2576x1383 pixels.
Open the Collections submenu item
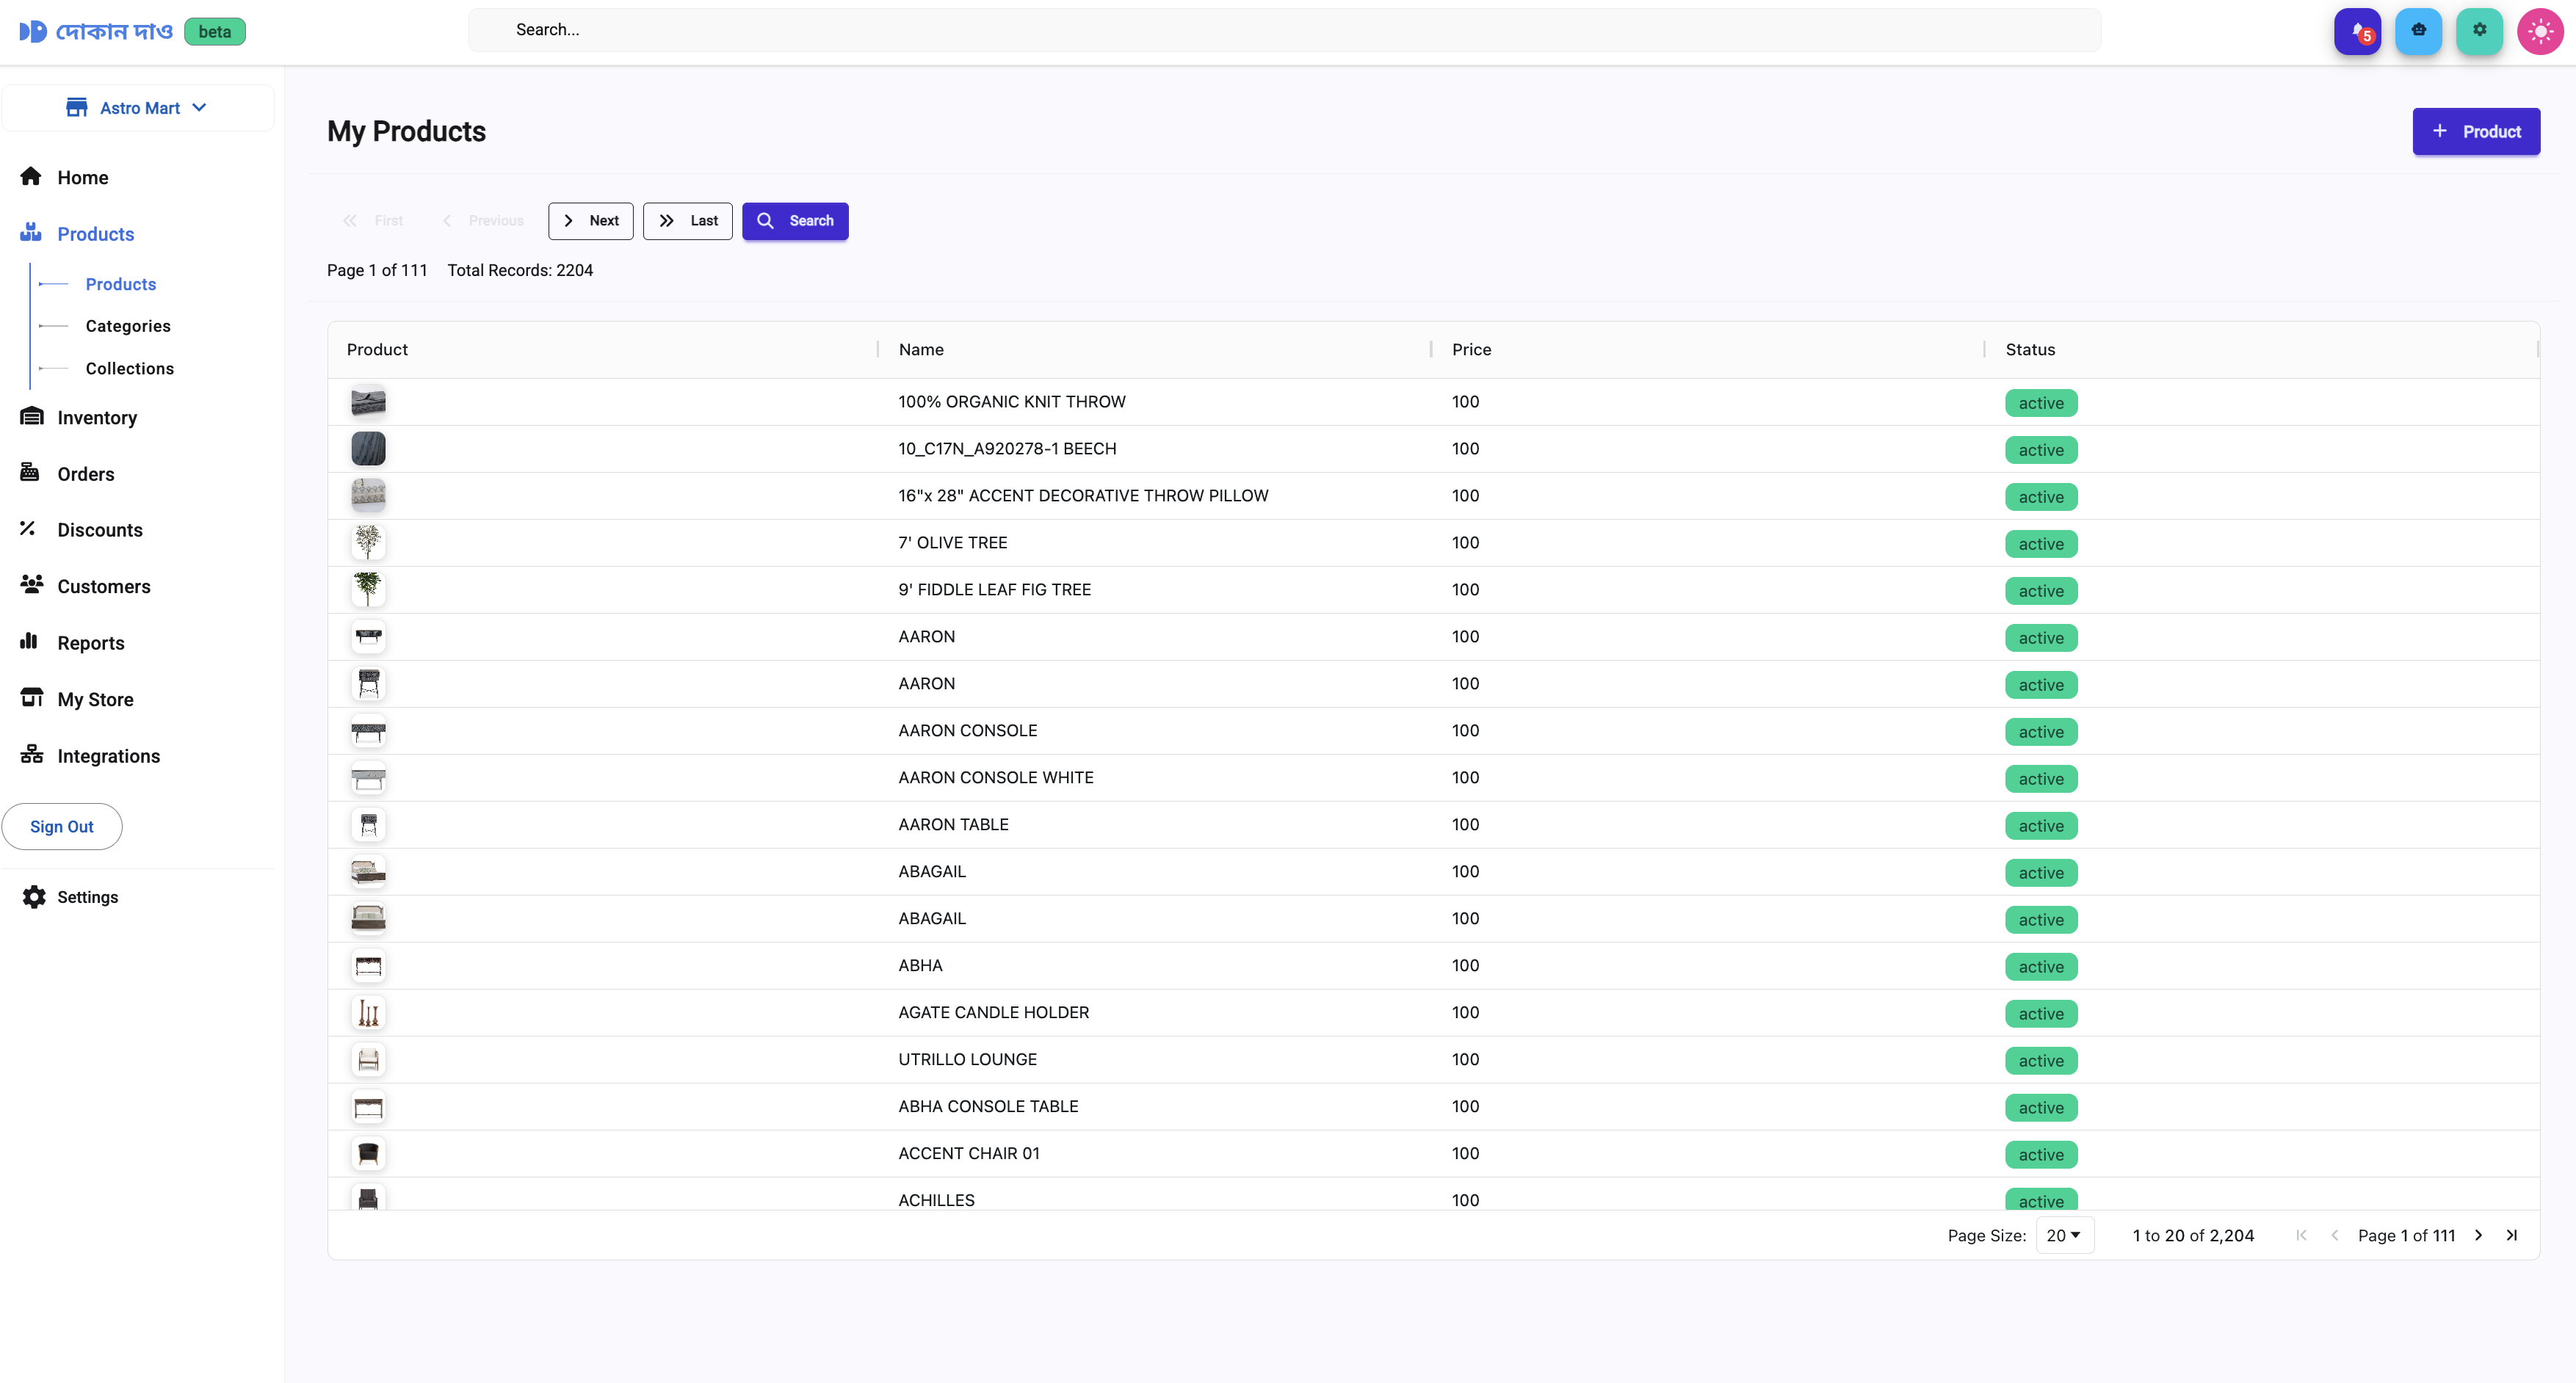[x=129, y=368]
